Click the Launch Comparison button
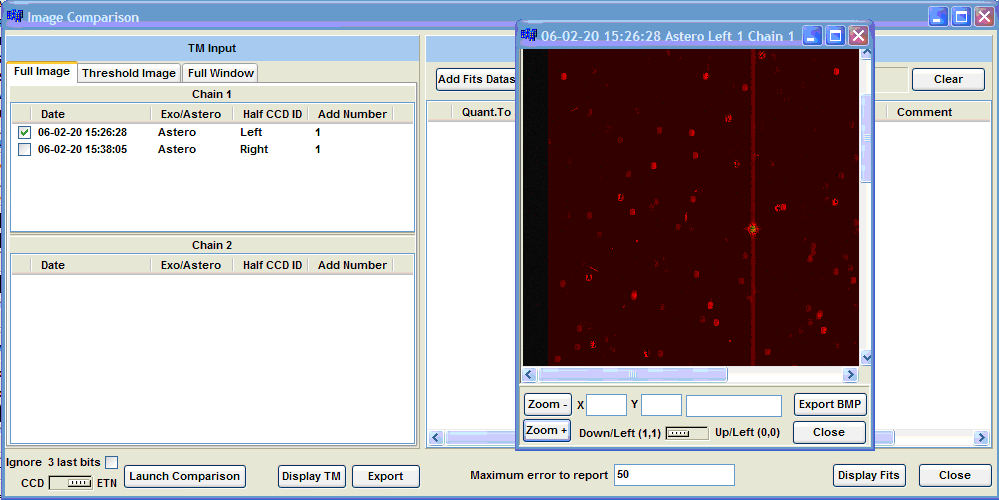This screenshot has height=500, width=999. click(x=185, y=476)
